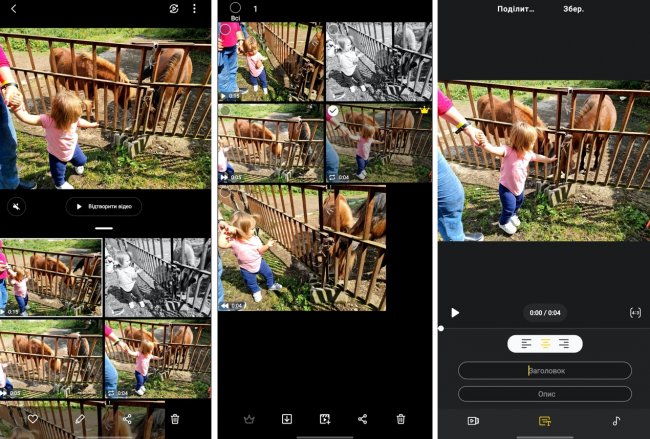Click the timeline progress handle
650x439 pixels.
(441, 328)
